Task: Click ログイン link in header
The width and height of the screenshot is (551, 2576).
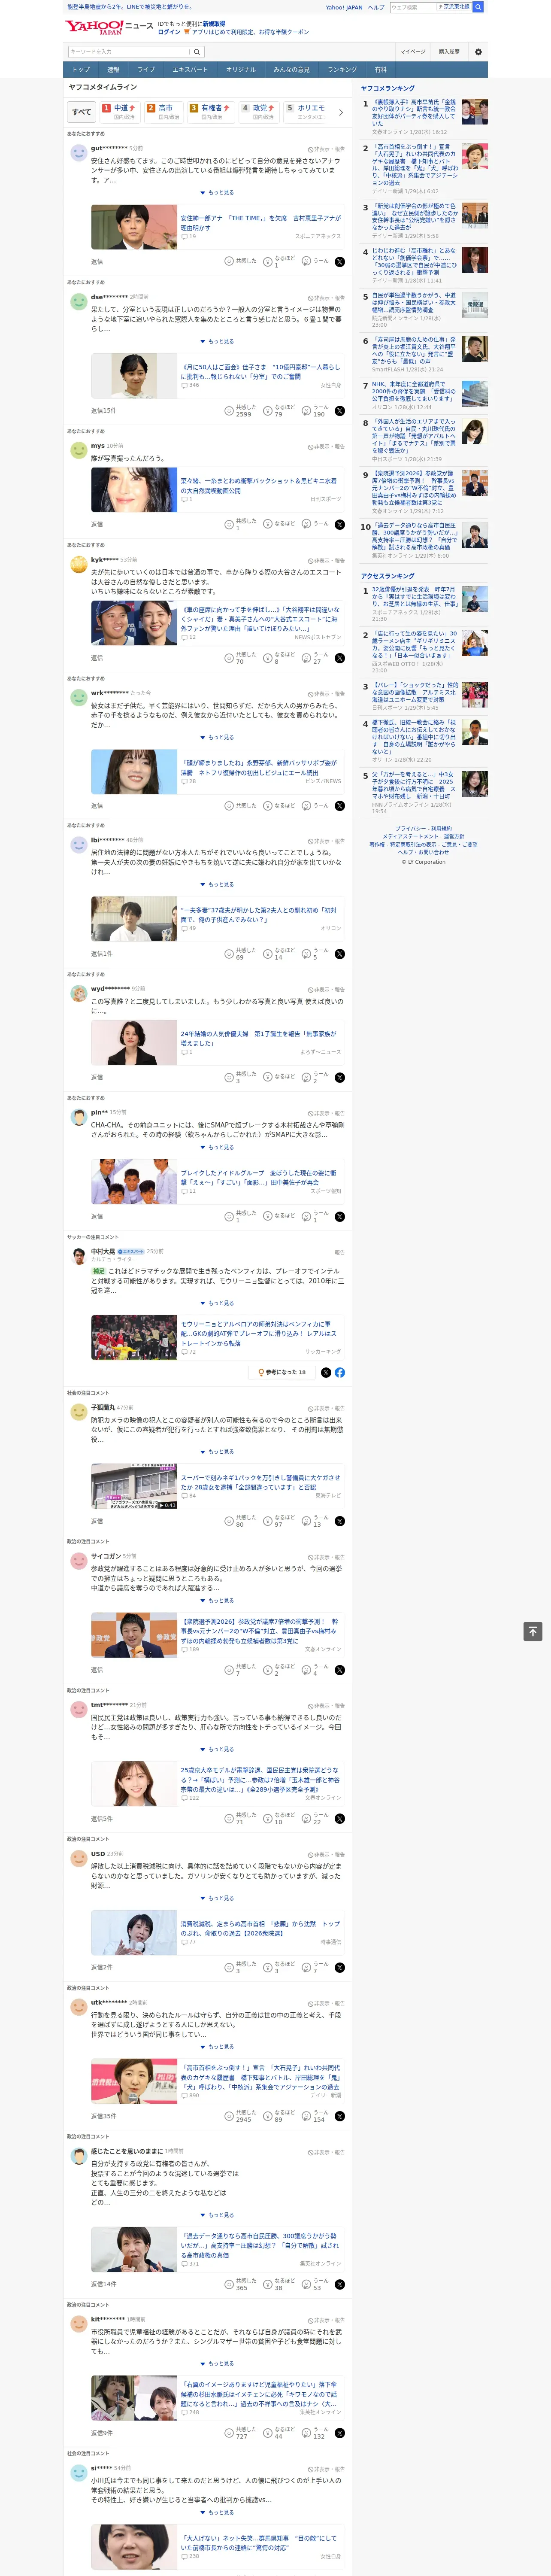Action: click(169, 32)
